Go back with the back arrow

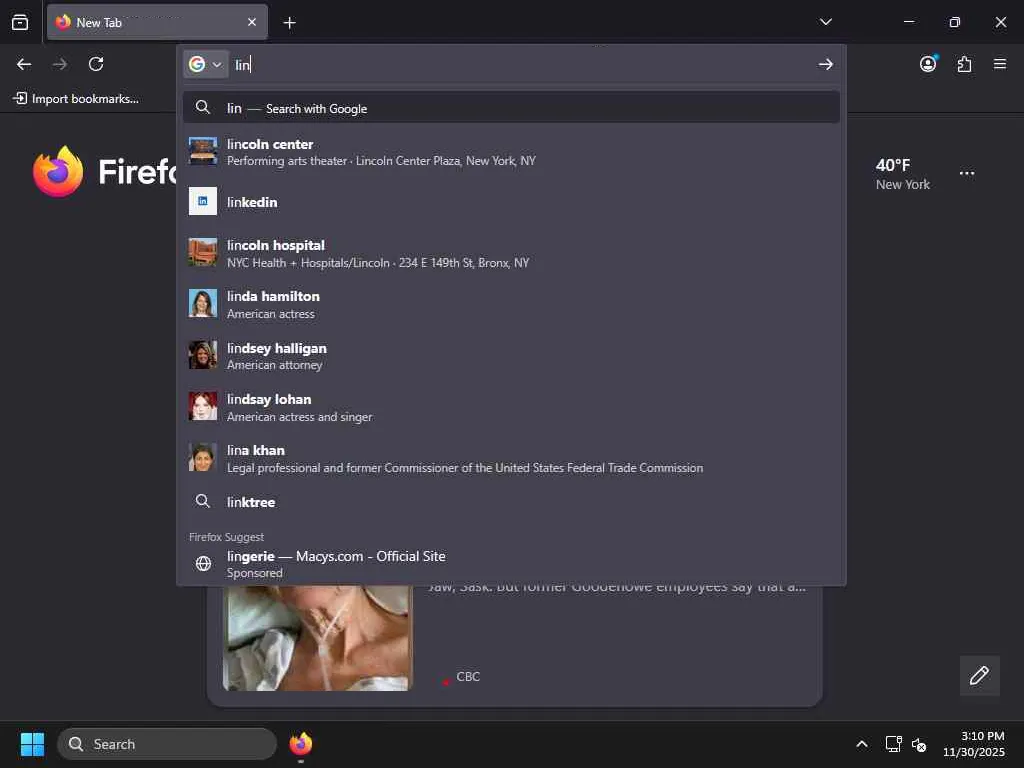click(24, 64)
